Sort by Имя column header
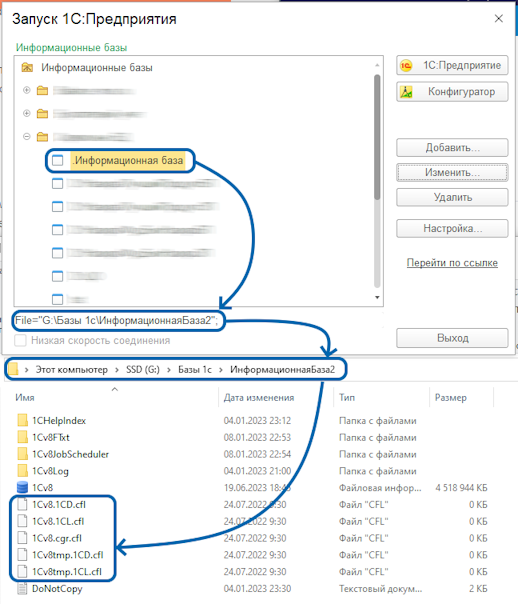Viewport: 518px width, 604px height. 25,398
